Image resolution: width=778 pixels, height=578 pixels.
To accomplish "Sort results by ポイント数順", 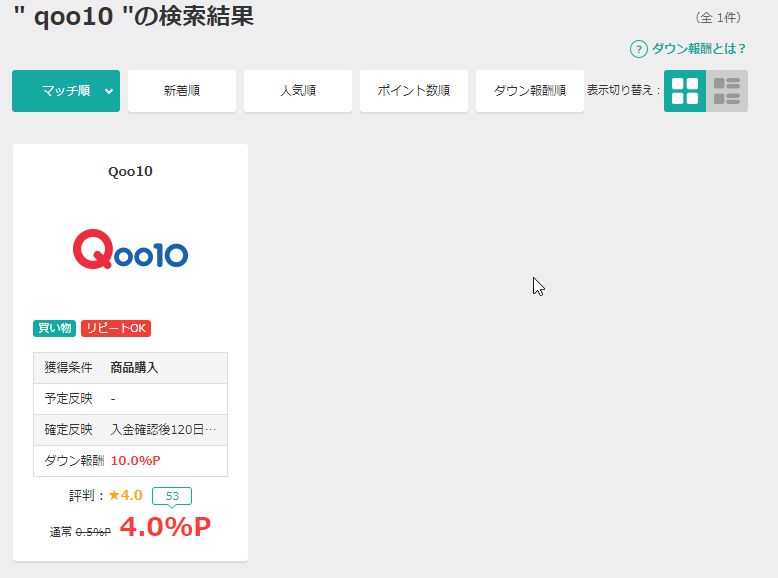I will (x=414, y=91).
